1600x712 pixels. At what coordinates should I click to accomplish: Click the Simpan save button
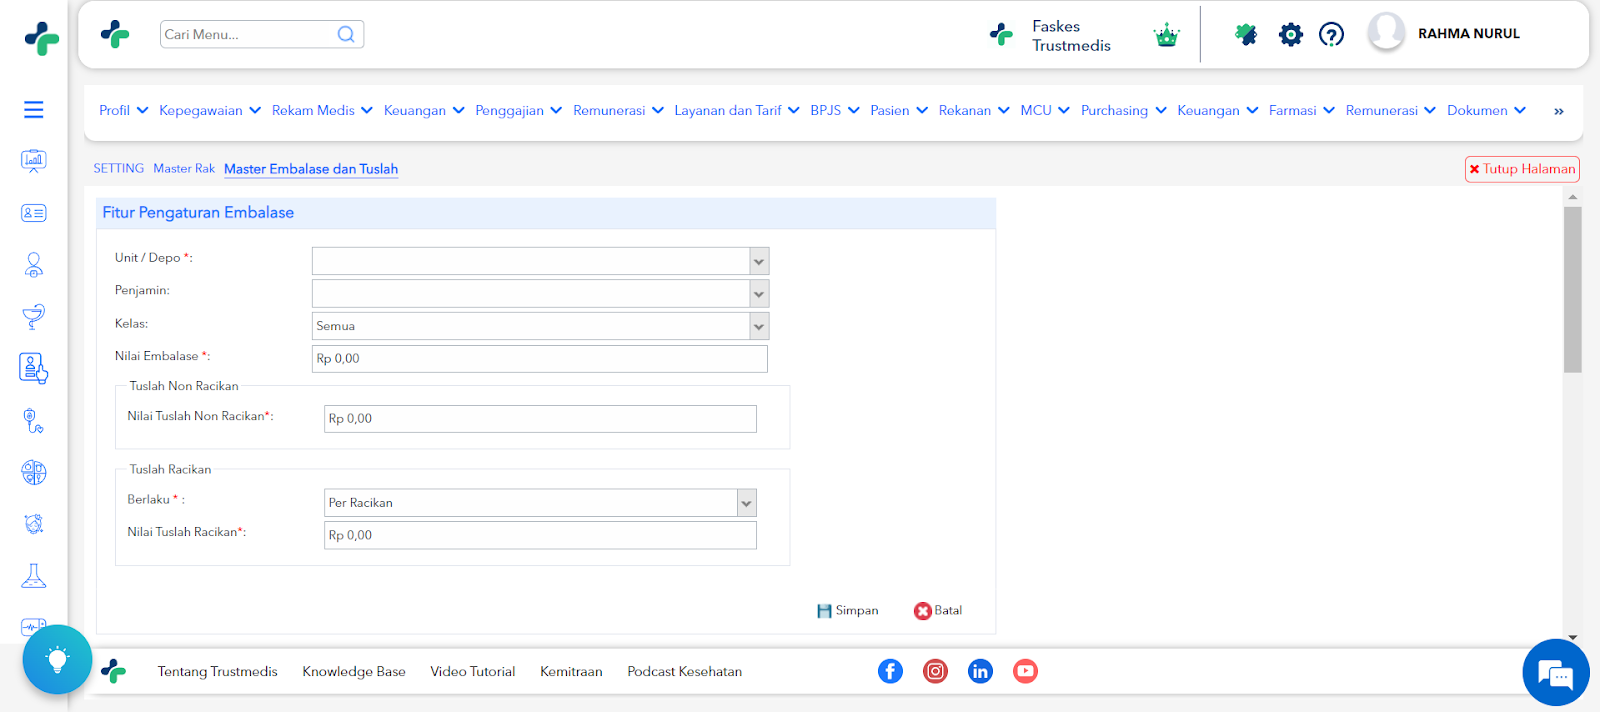pyautogui.click(x=847, y=610)
